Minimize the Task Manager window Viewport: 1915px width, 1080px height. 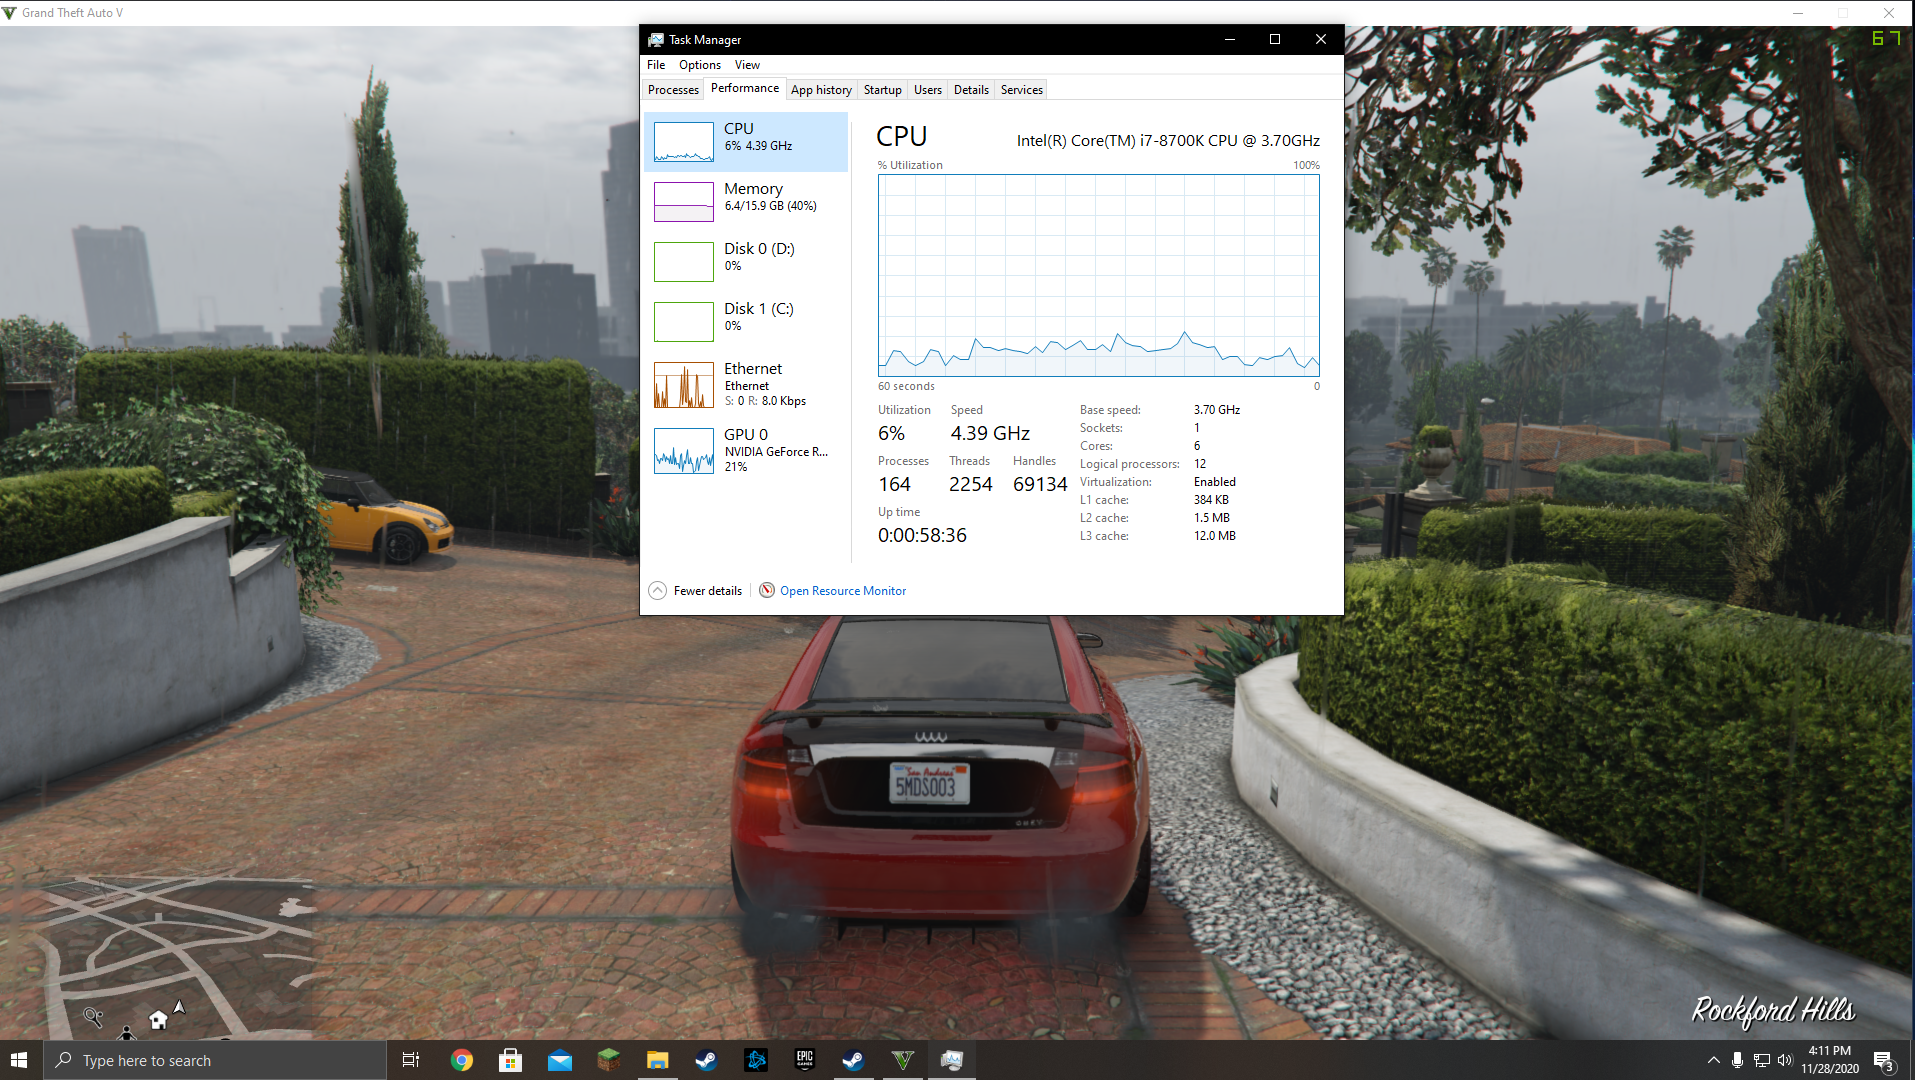click(x=1230, y=40)
